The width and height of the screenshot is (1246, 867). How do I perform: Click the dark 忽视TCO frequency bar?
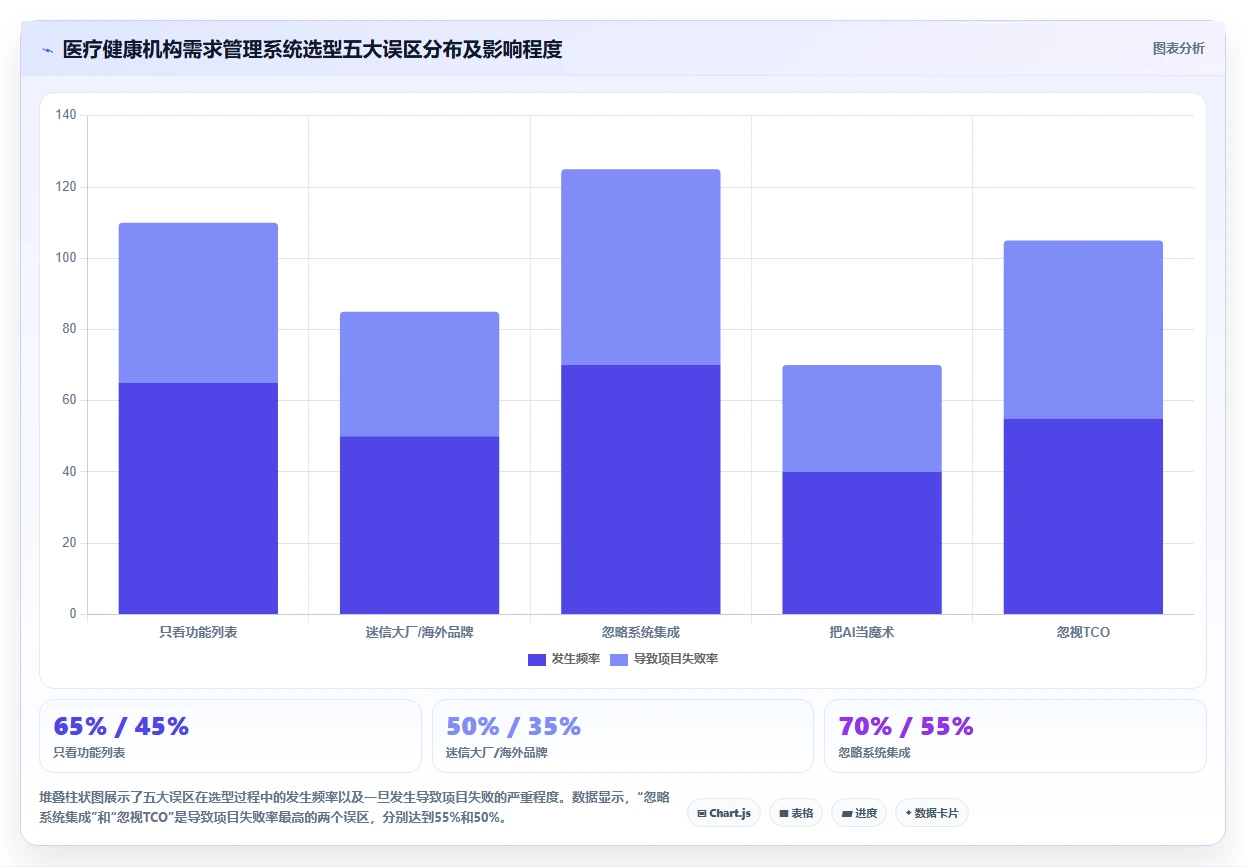pyautogui.click(x=1083, y=516)
